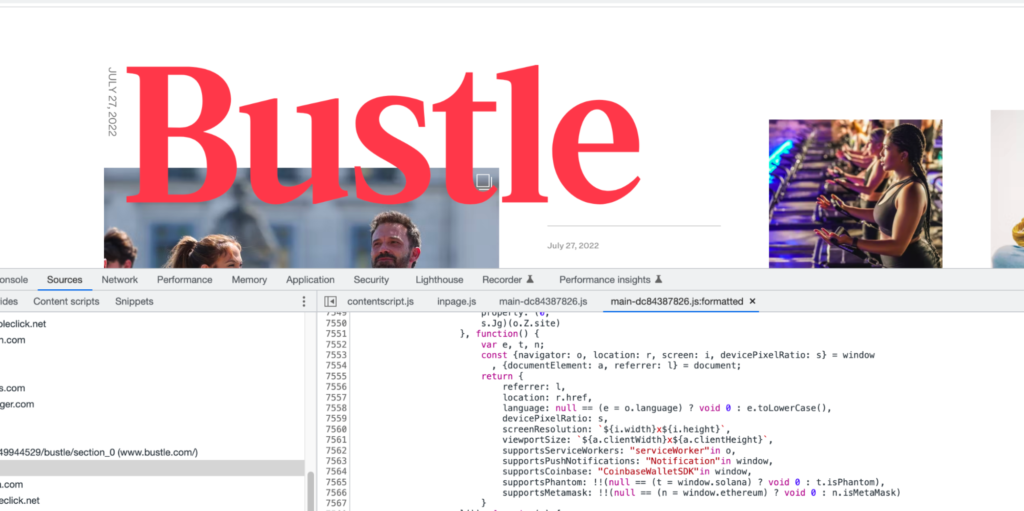This screenshot has height=511, width=1024.
Task: Open the Performance panel tab
Action: pyautogui.click(x=184, y=280)
